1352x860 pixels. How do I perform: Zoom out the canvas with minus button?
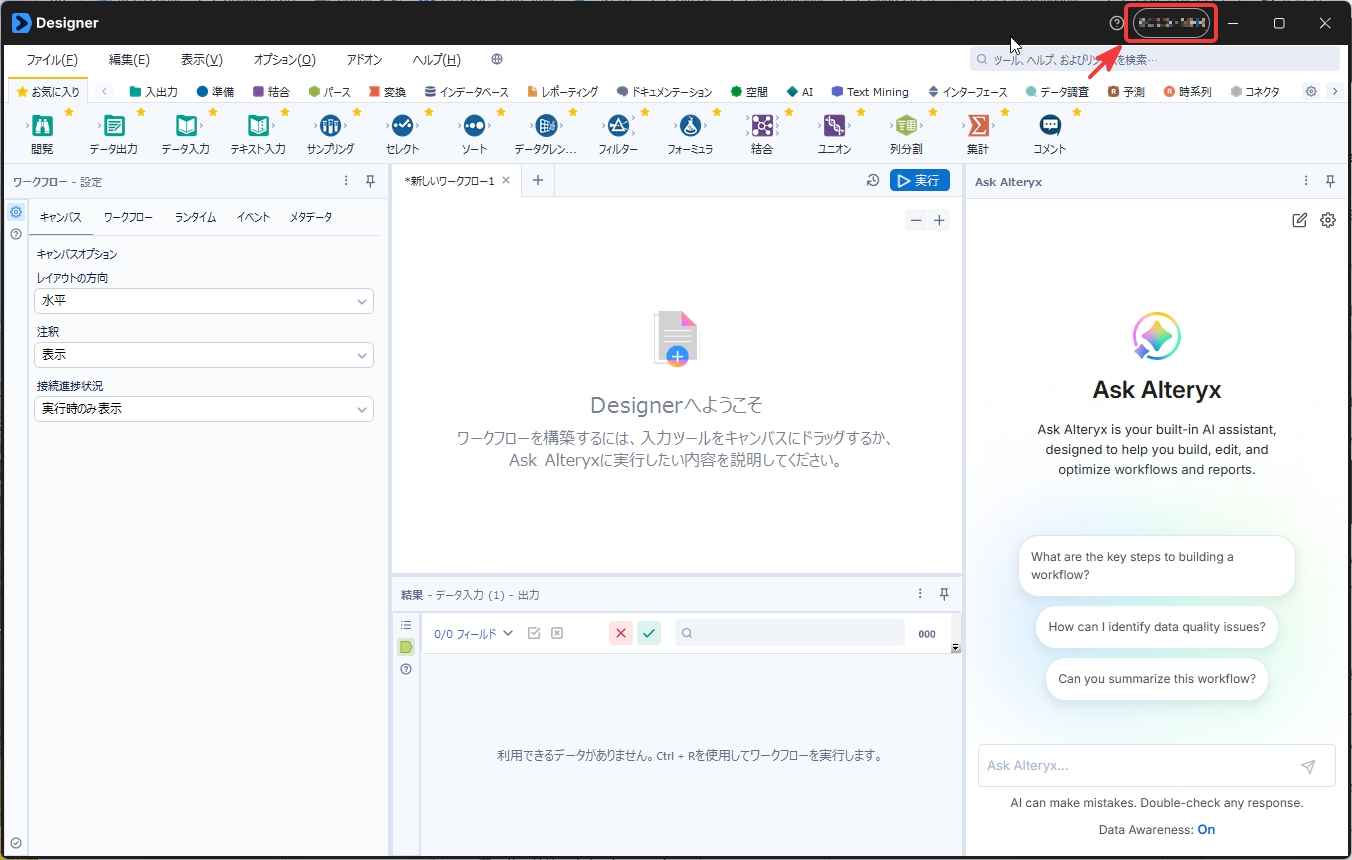tap(916, 221)
